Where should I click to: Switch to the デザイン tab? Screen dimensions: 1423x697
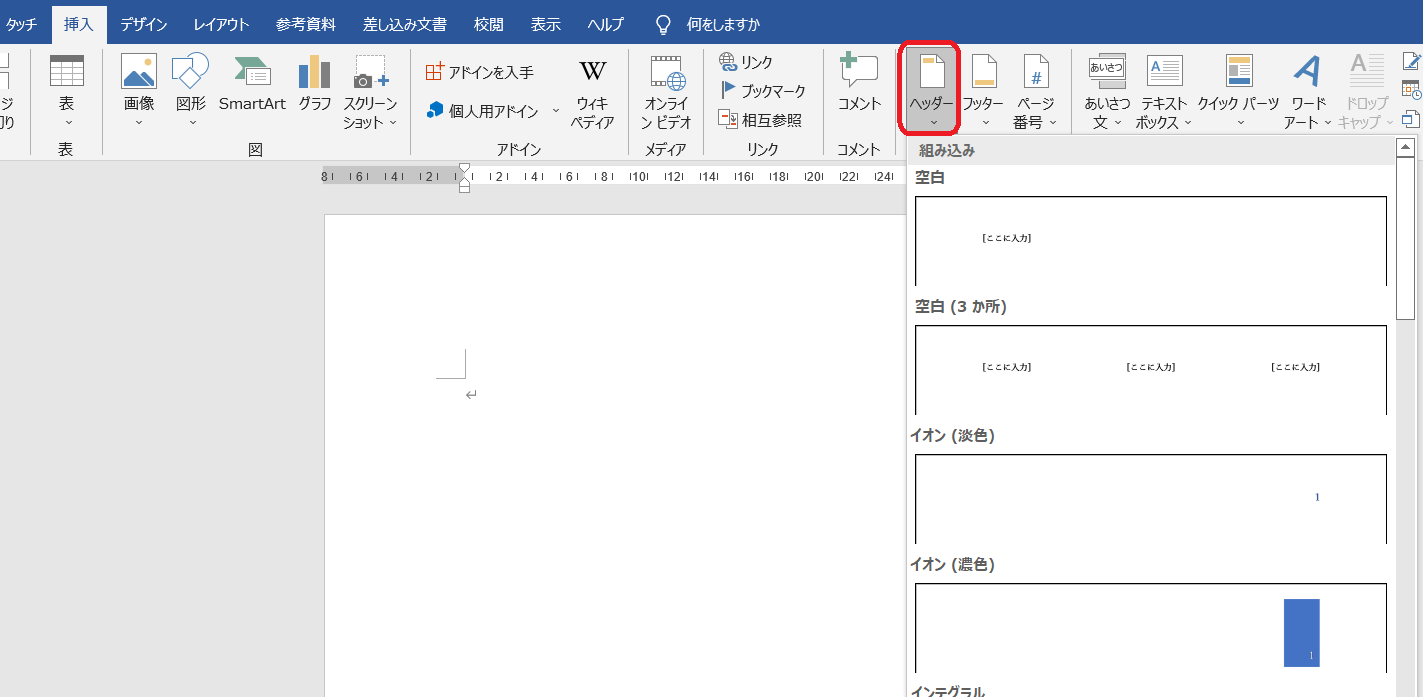[x=144, y=24]
